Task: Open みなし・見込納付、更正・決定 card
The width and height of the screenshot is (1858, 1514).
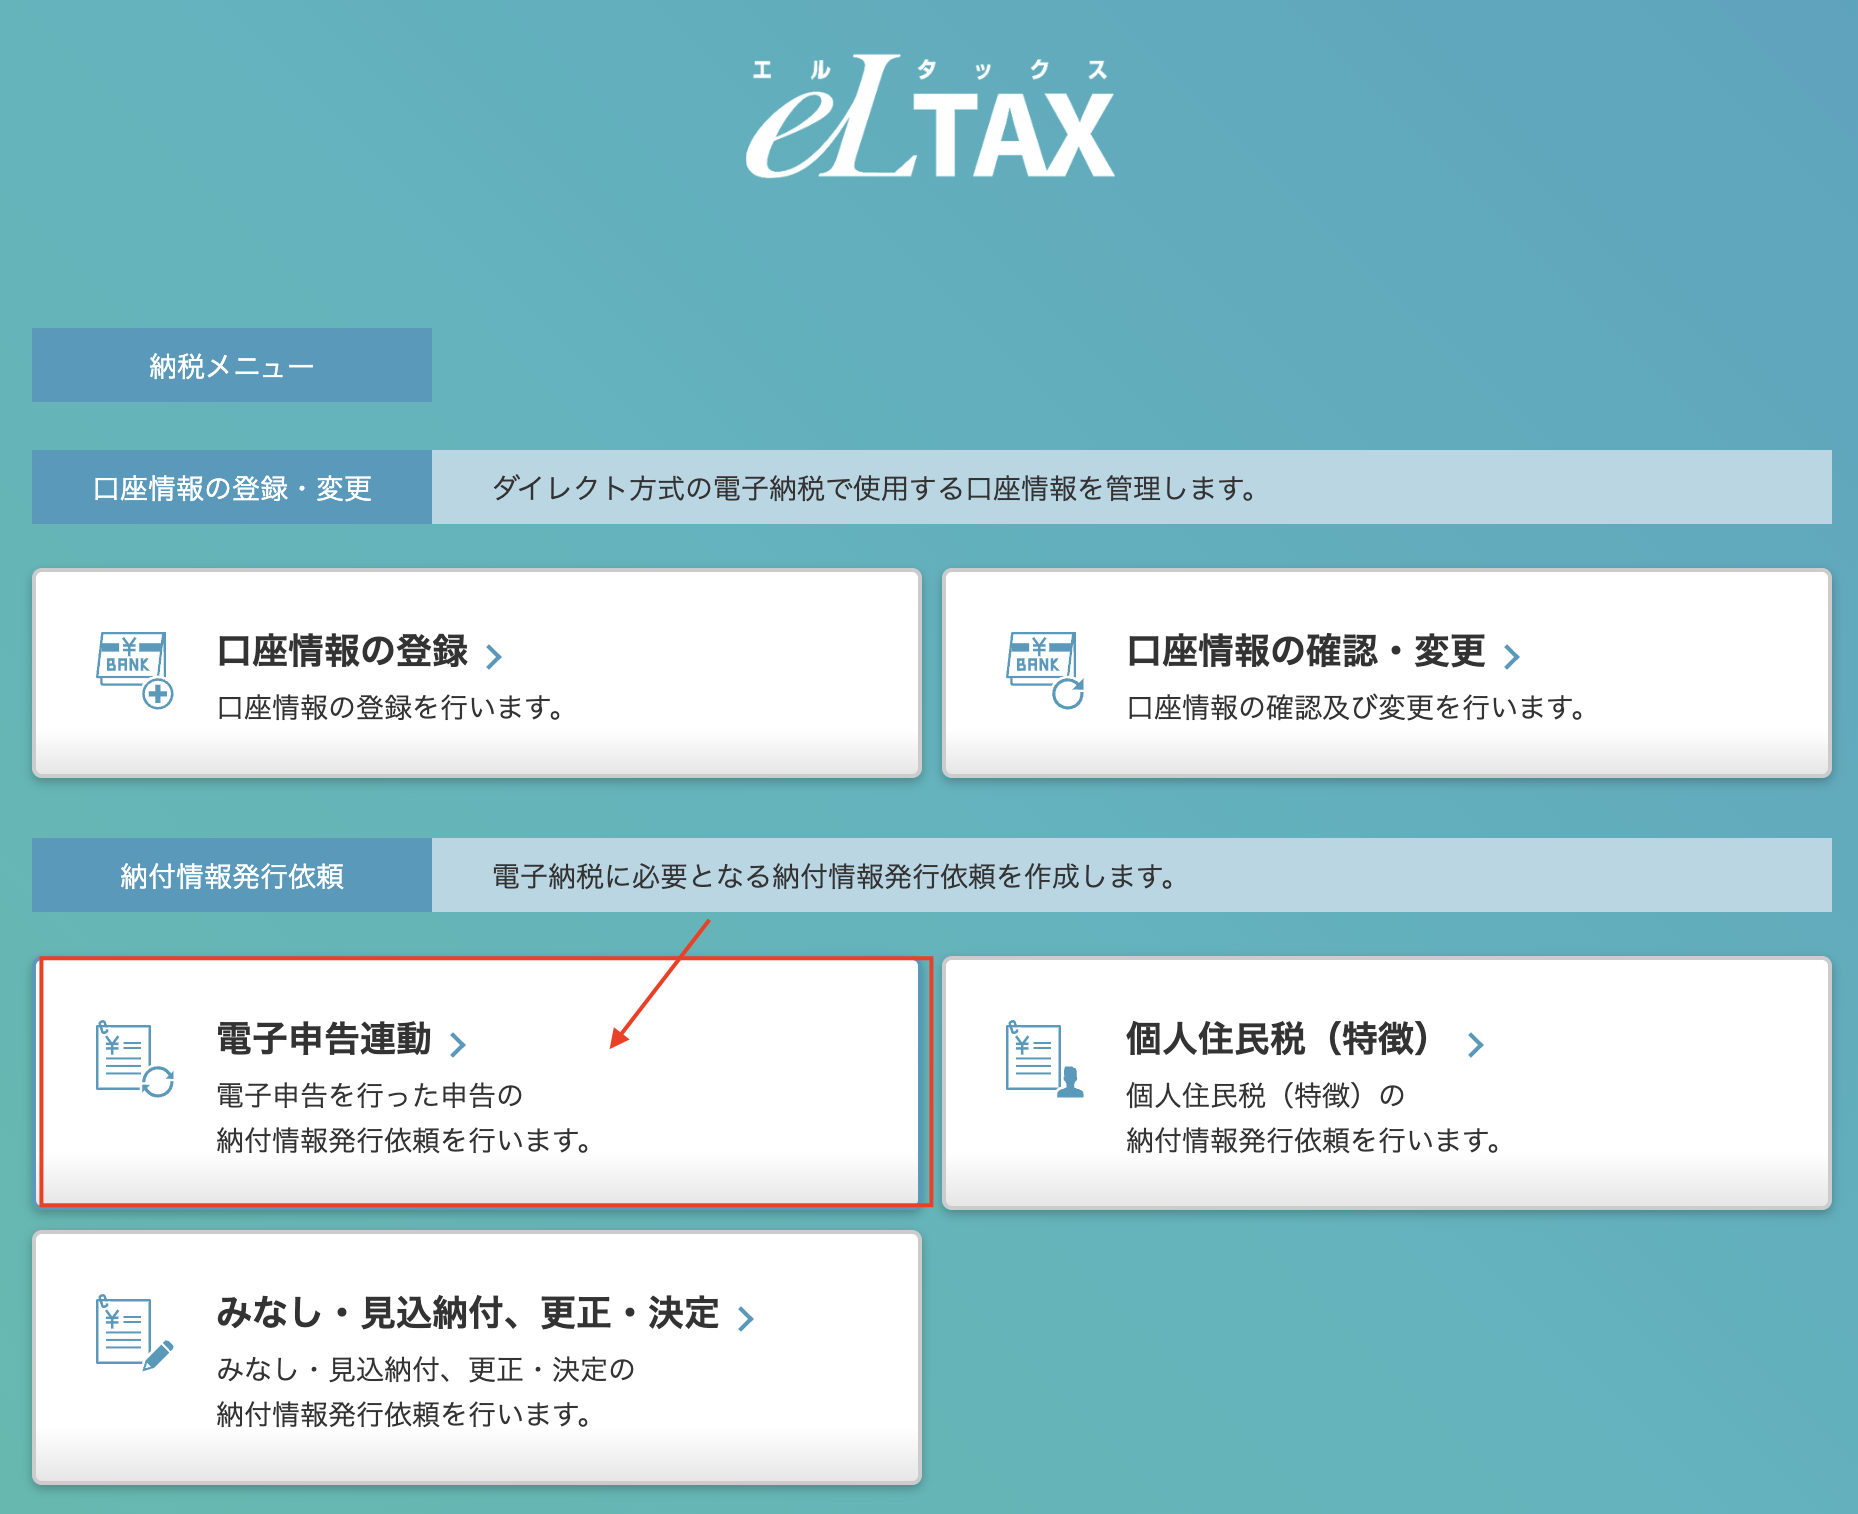Action: (477, 1357)
